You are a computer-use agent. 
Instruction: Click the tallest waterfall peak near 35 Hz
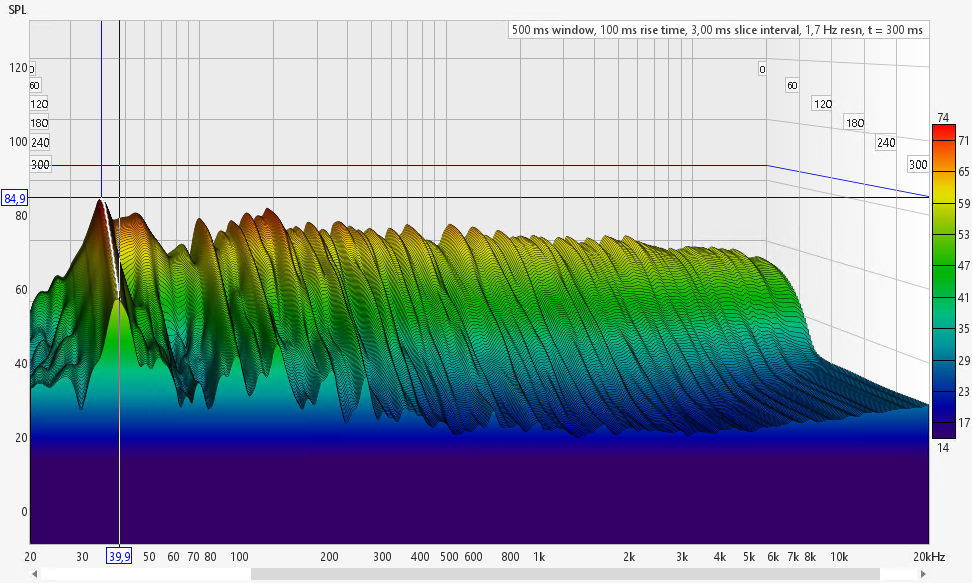pos(100,200)
